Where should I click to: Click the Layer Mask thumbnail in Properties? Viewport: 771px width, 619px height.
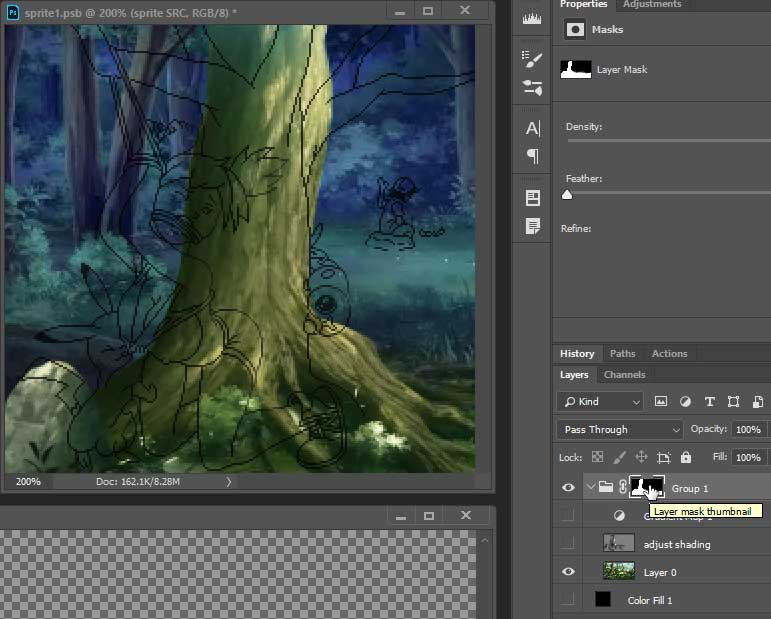pos(575,70)
